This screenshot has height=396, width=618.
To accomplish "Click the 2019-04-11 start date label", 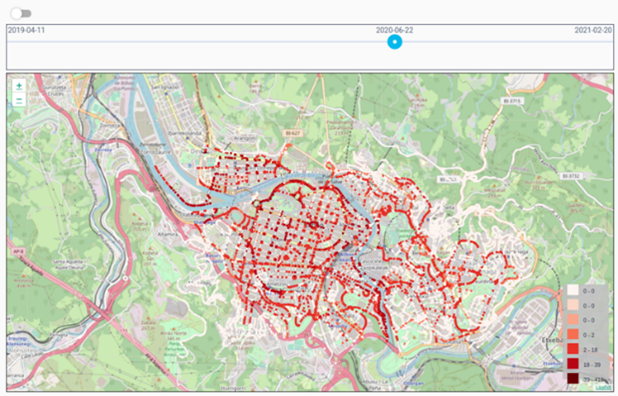I will (x=26, y=30).
